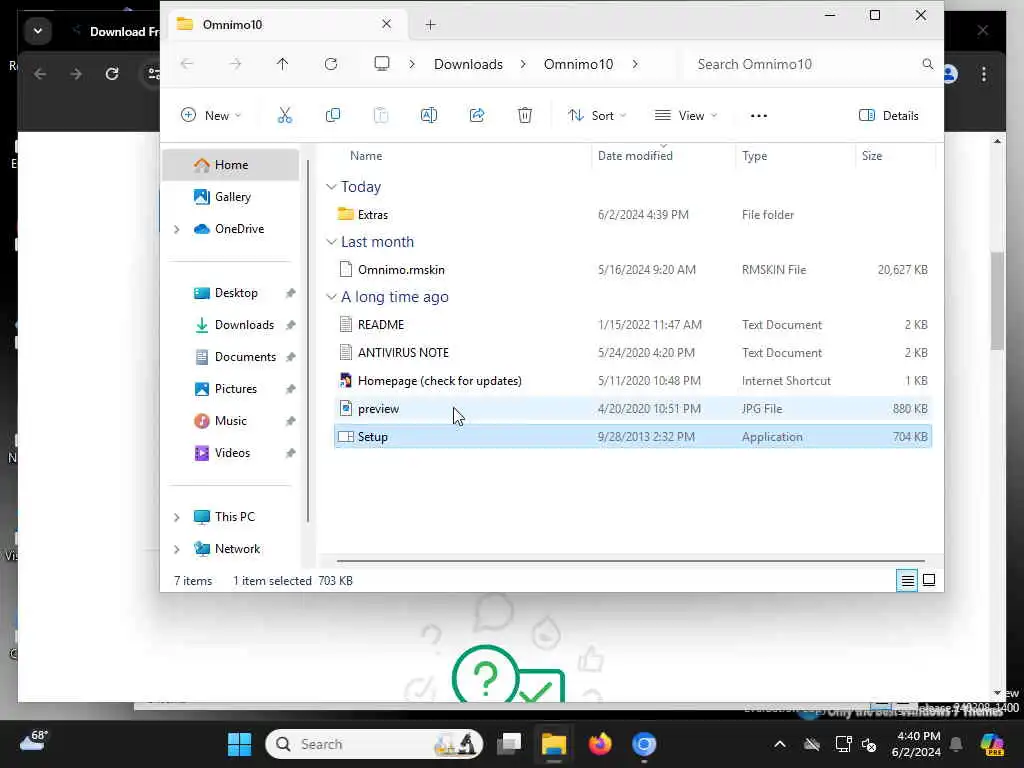Refresh the Omnimo10 folder view

[331, 64]
